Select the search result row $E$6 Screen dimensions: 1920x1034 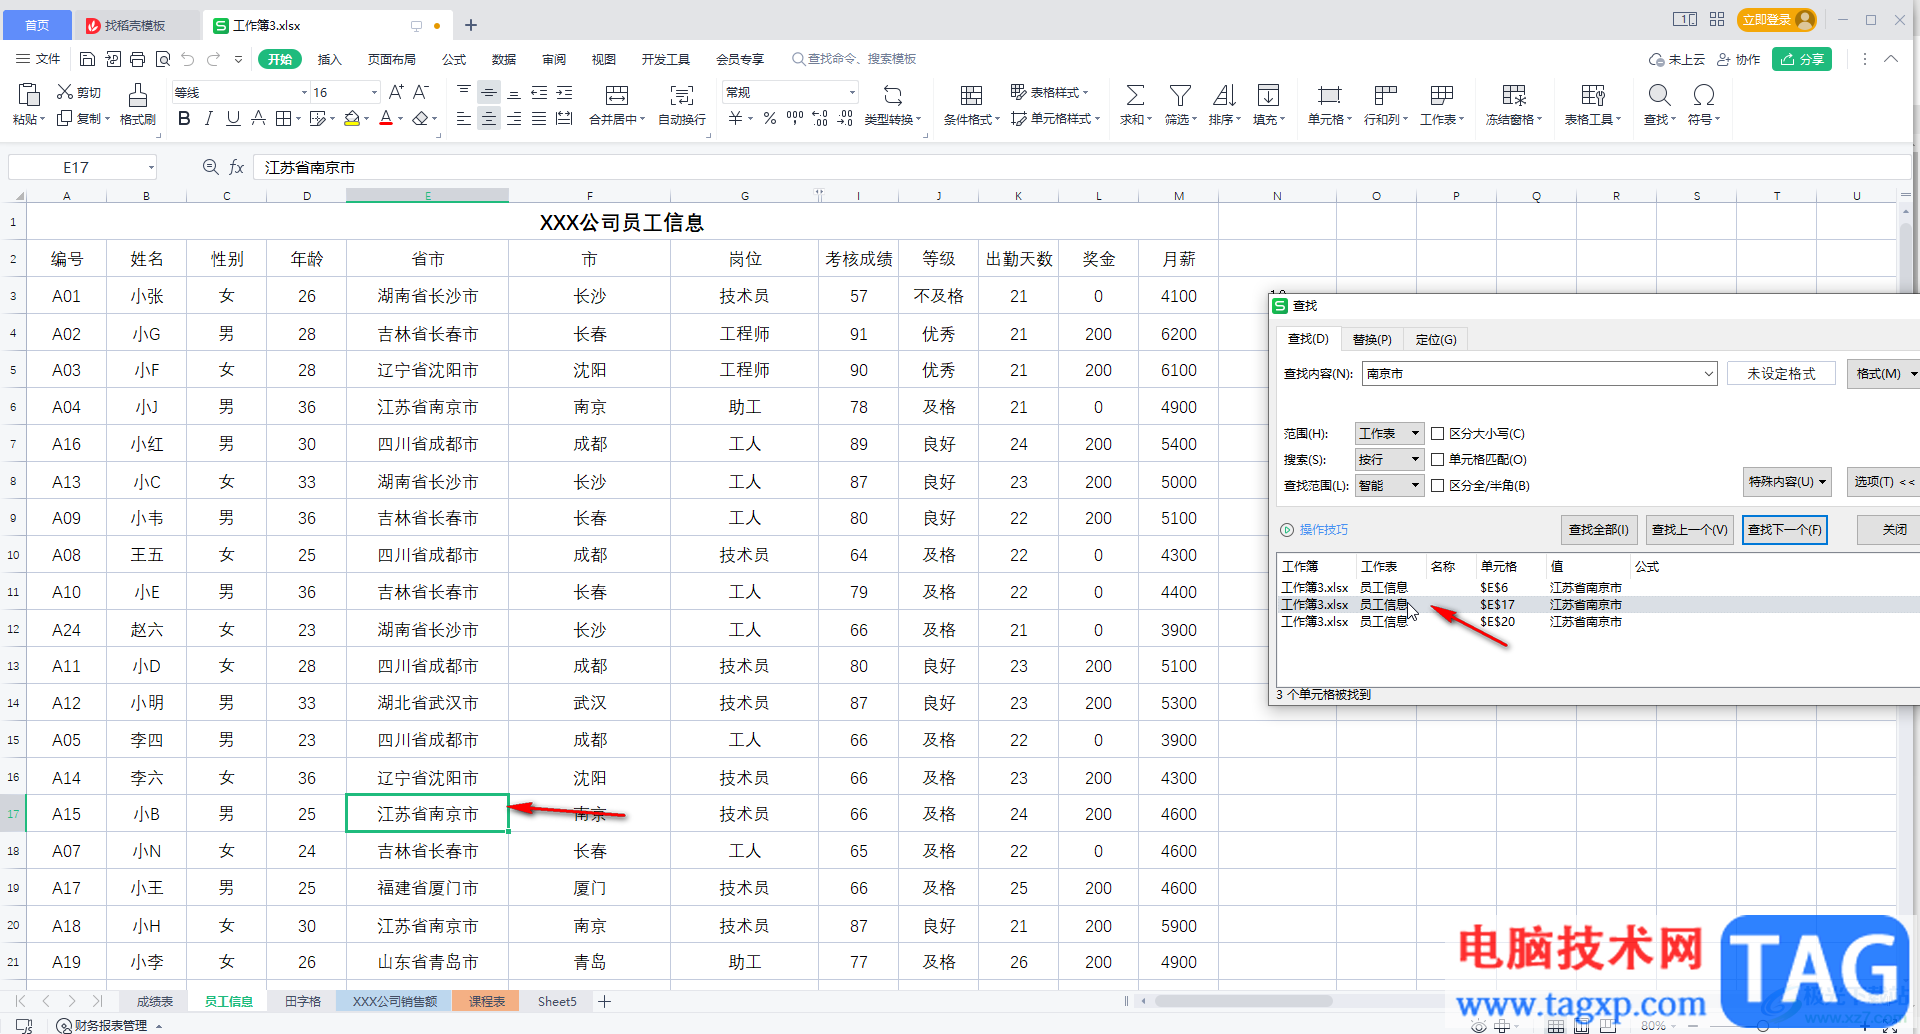coord(1598,587)
